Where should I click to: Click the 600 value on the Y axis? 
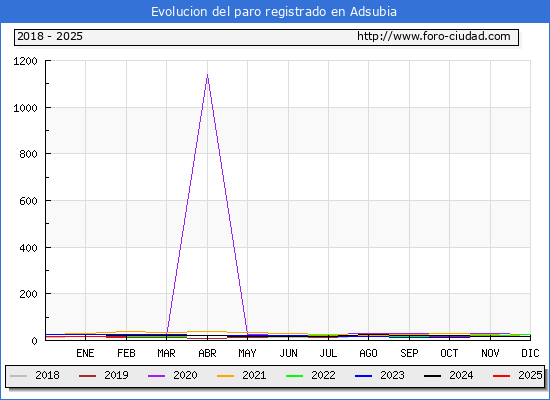(x=28, y=201)
